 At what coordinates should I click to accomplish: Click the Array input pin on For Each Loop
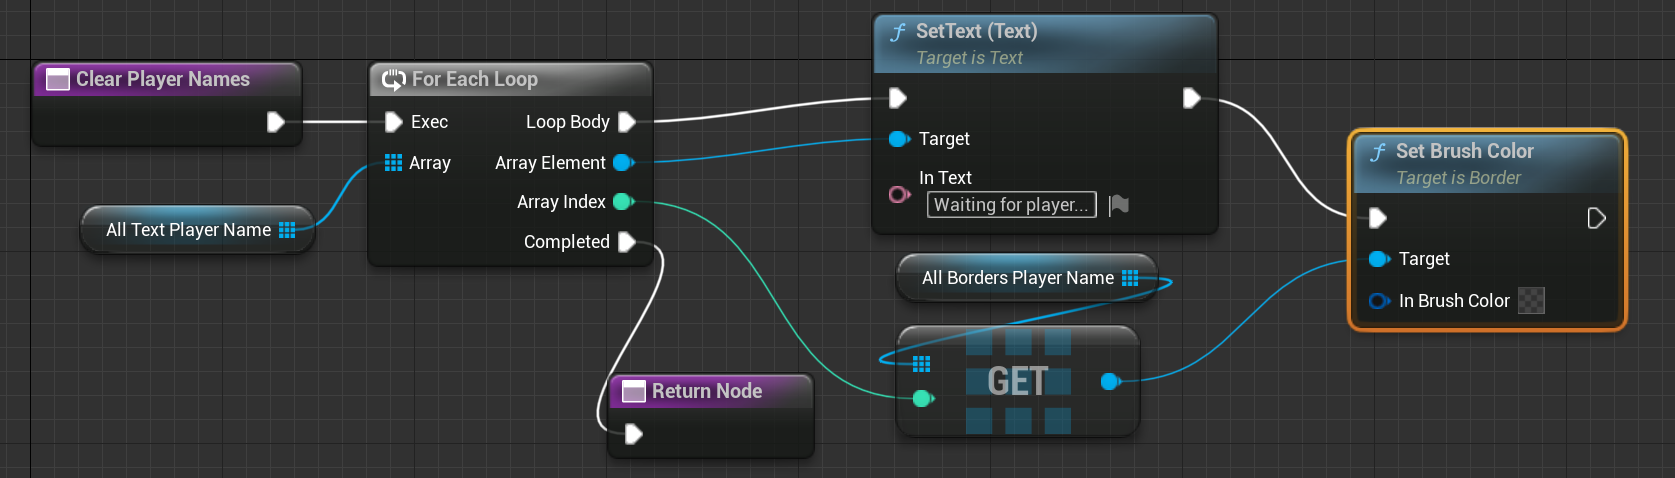(x=393, y=163)
